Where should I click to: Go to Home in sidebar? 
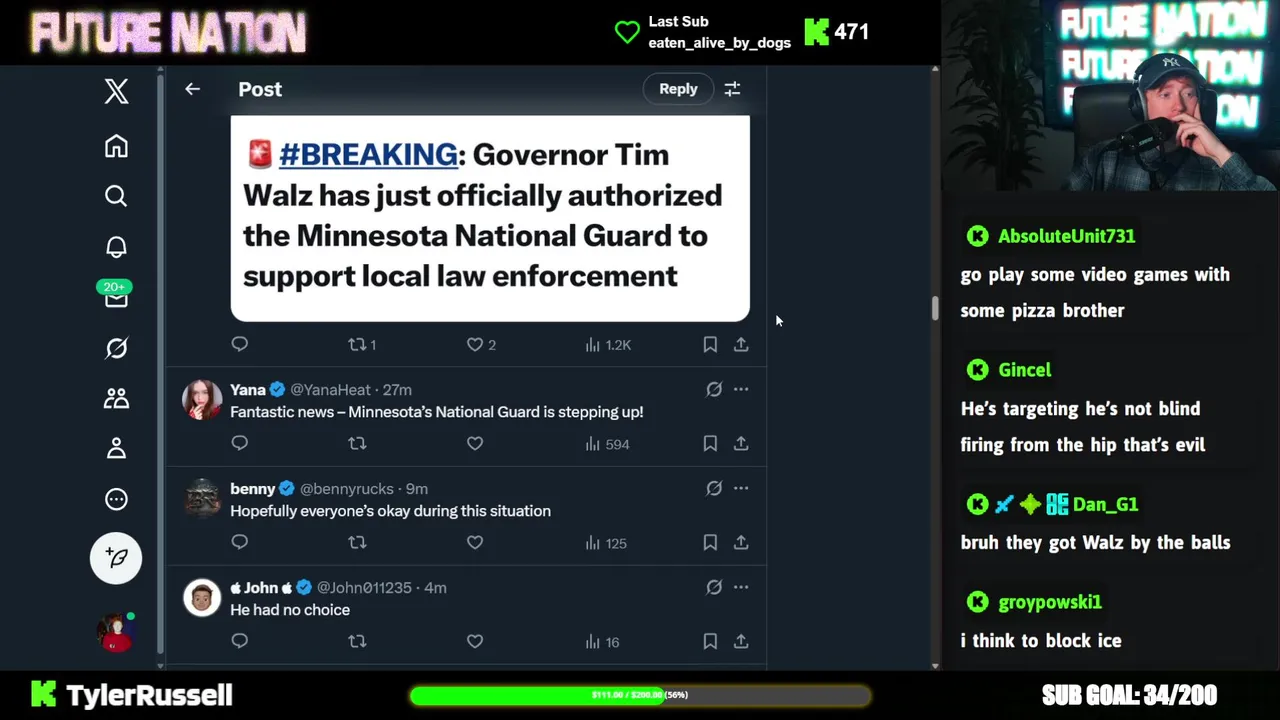116,146
